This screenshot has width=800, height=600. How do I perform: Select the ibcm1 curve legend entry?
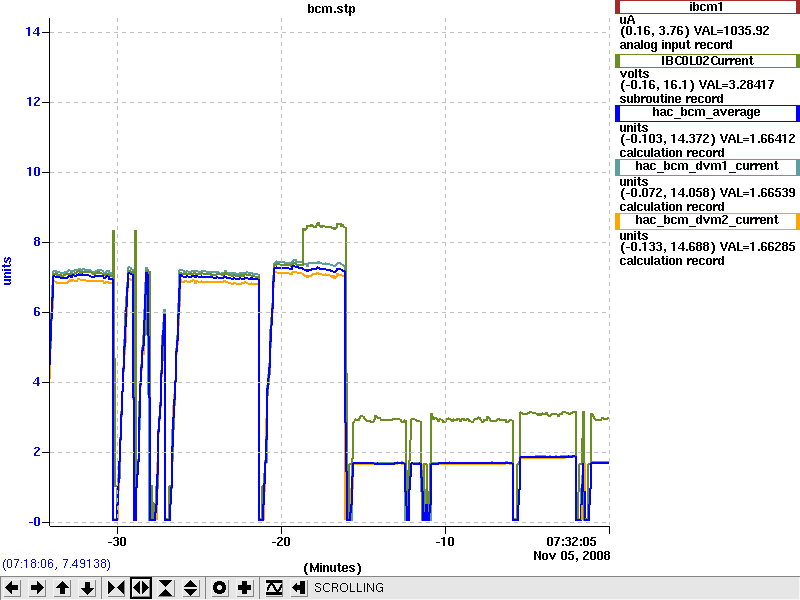click(707, 7)
